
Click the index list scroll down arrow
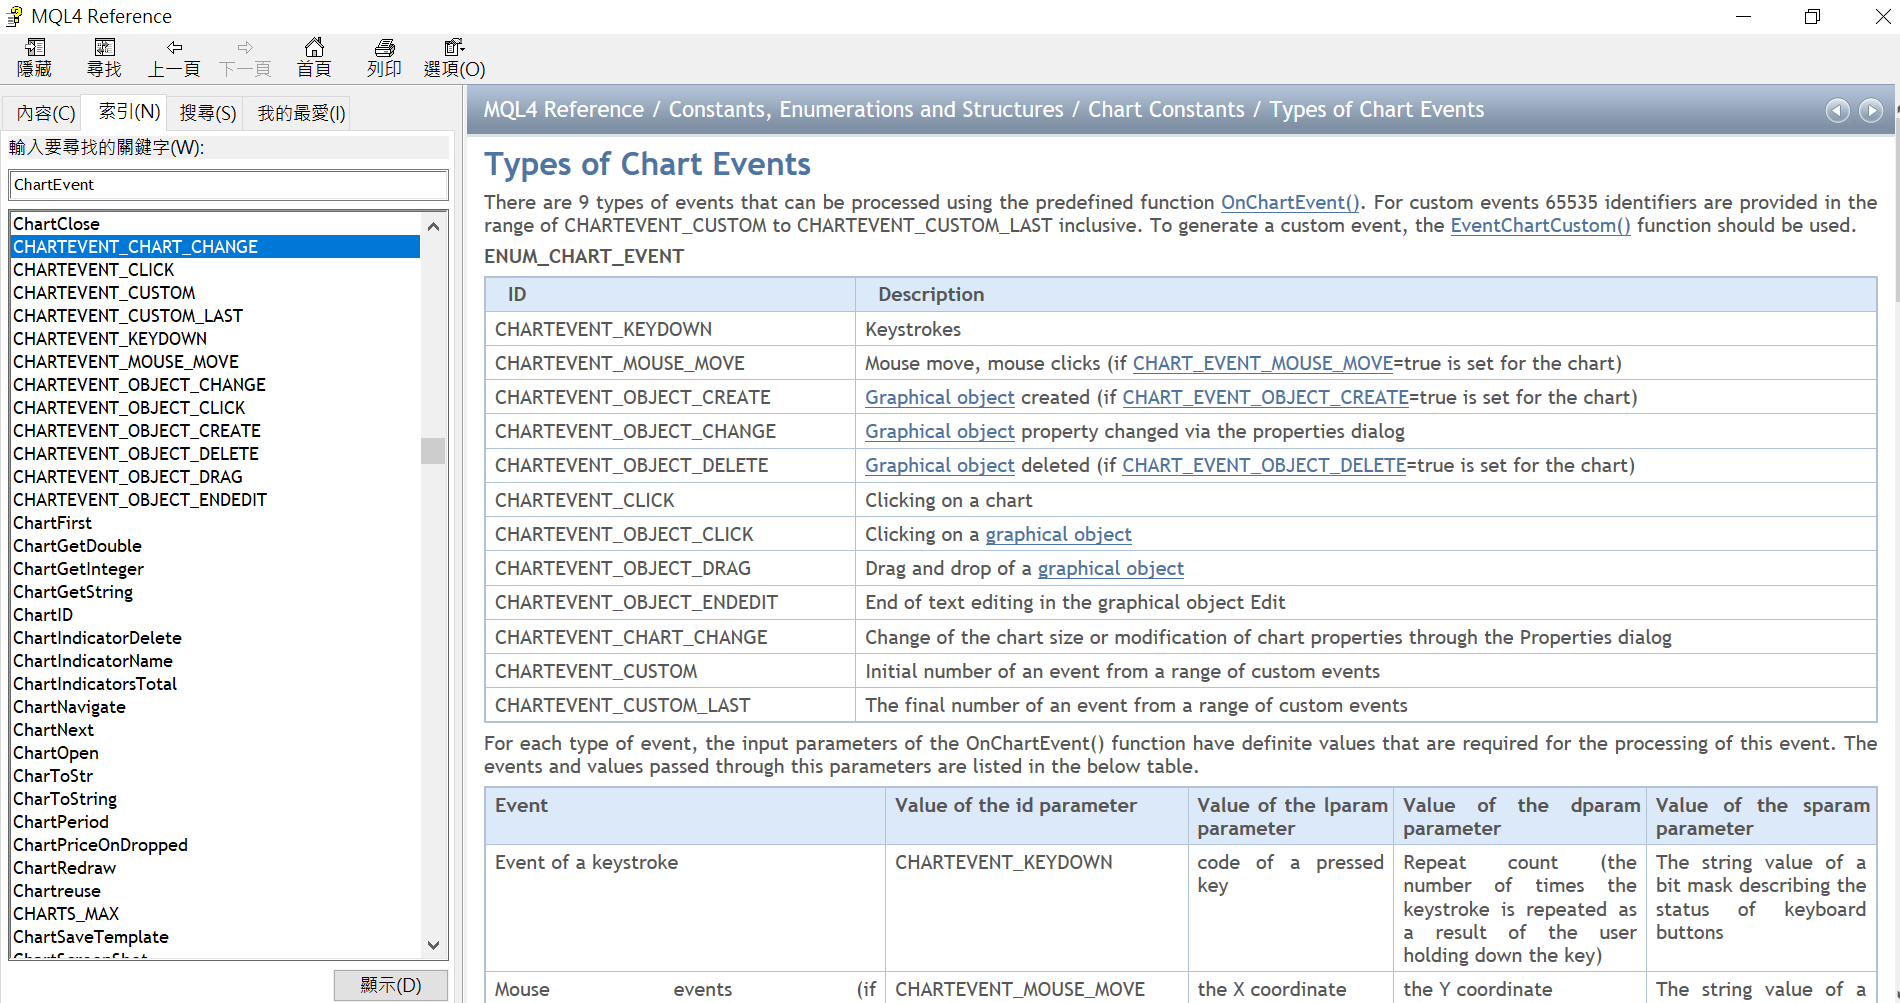coord(433,945)
